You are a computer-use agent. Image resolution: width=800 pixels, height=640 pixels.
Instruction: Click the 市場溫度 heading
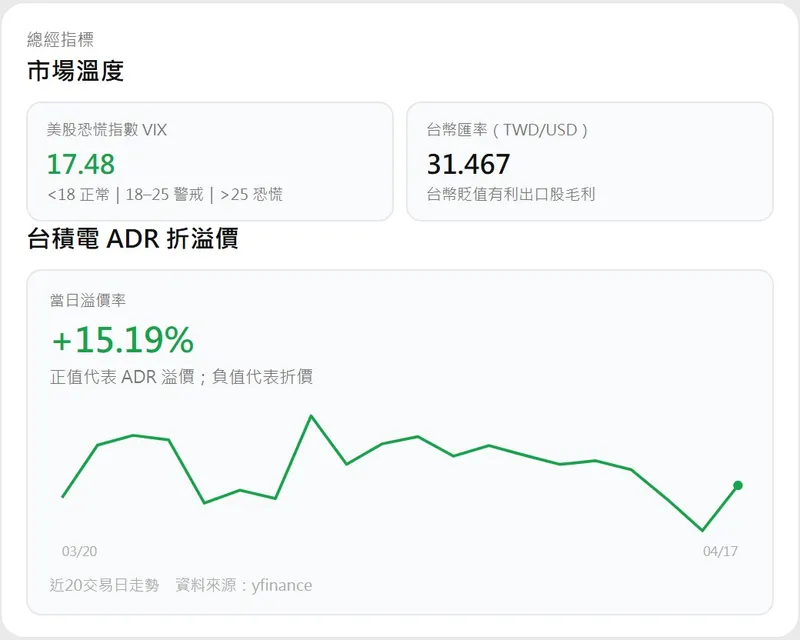coord(76,71)
